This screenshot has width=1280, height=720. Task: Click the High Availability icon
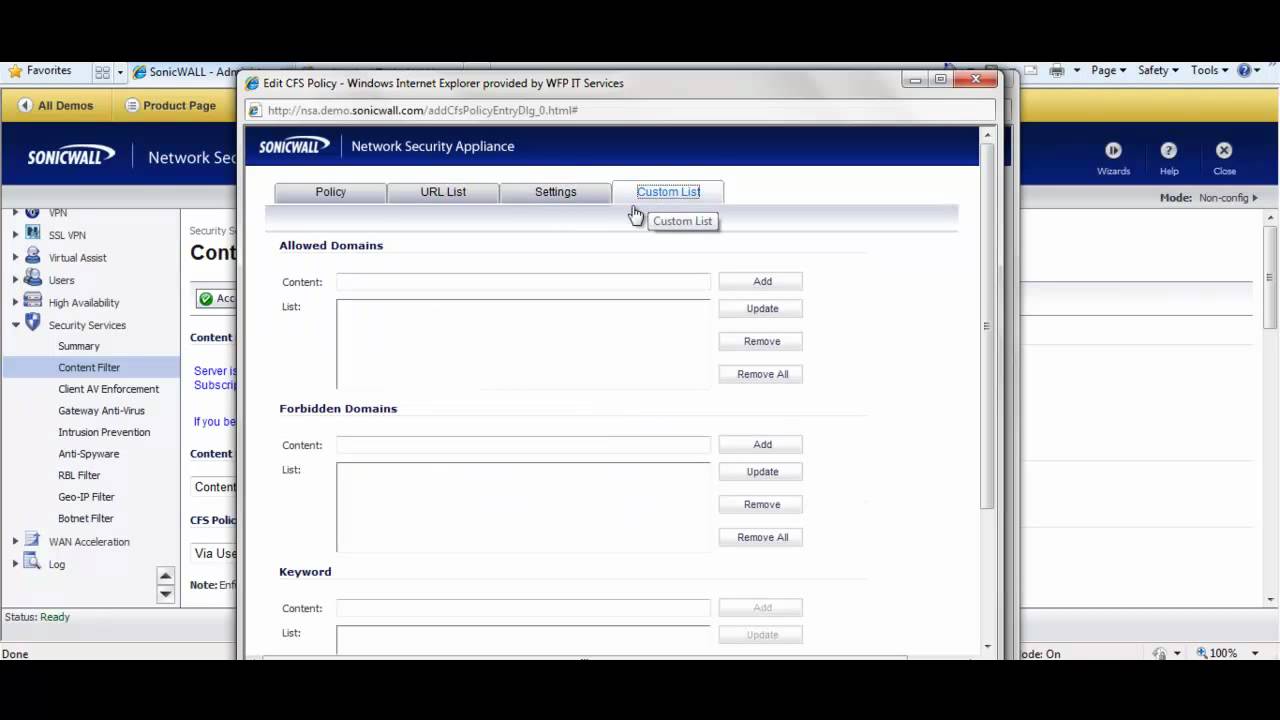(x=33, y=302)
